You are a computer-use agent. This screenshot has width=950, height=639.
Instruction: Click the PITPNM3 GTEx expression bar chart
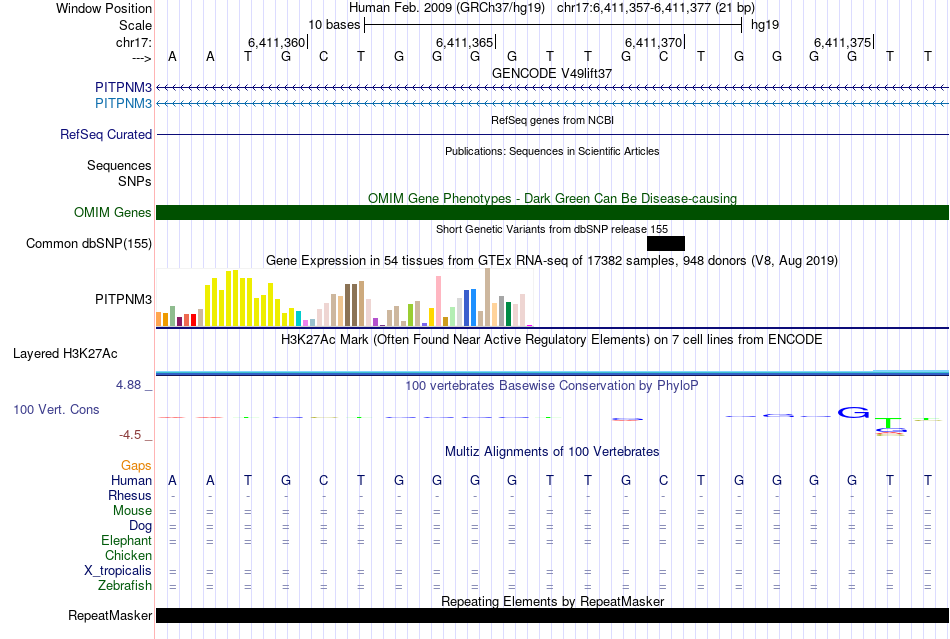(x=344, y=297)
